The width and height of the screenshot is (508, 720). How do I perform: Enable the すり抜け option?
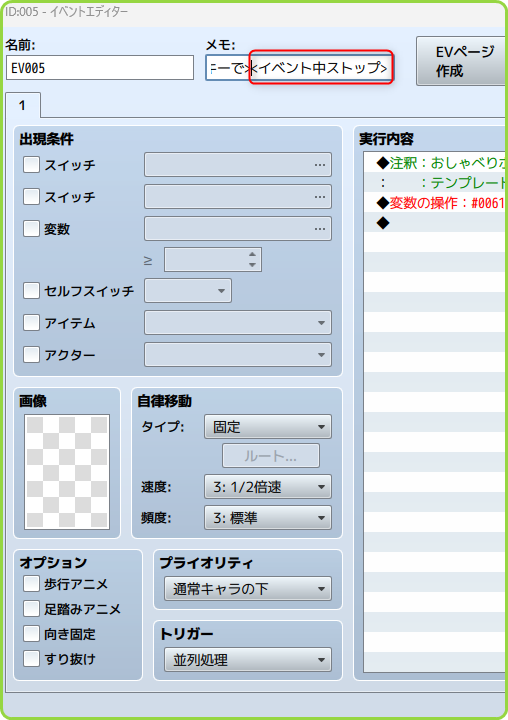(31, 658)
